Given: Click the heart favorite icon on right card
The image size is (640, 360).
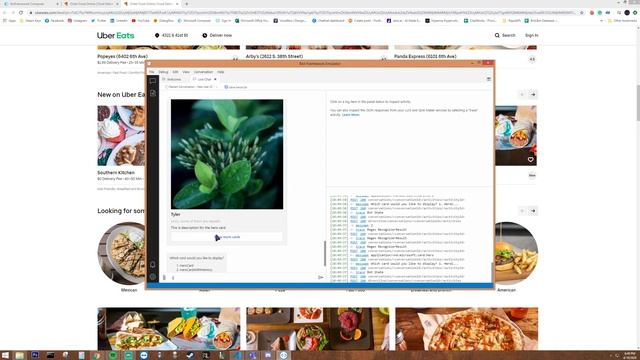Looking at the screenshot, I should click(530, 160).
